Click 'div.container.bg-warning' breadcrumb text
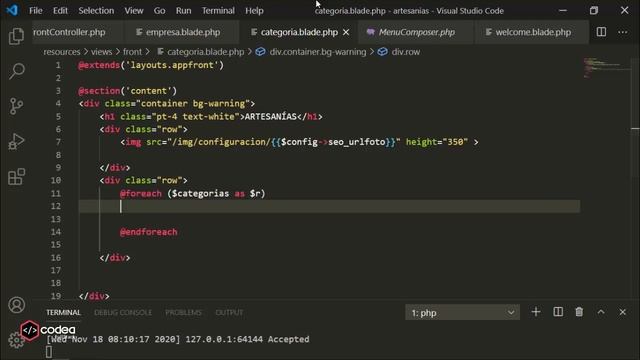Viewport: 640px width, 360px height. click(x=318, y=52)
